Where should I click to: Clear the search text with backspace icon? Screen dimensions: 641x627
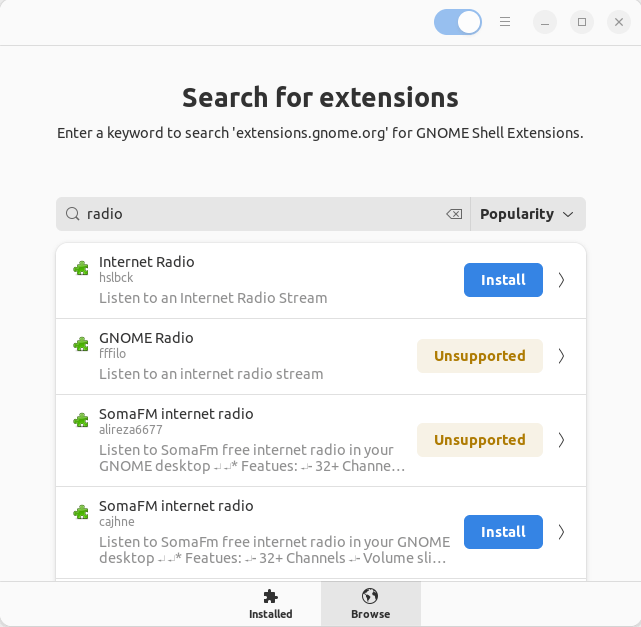[454, 214]
